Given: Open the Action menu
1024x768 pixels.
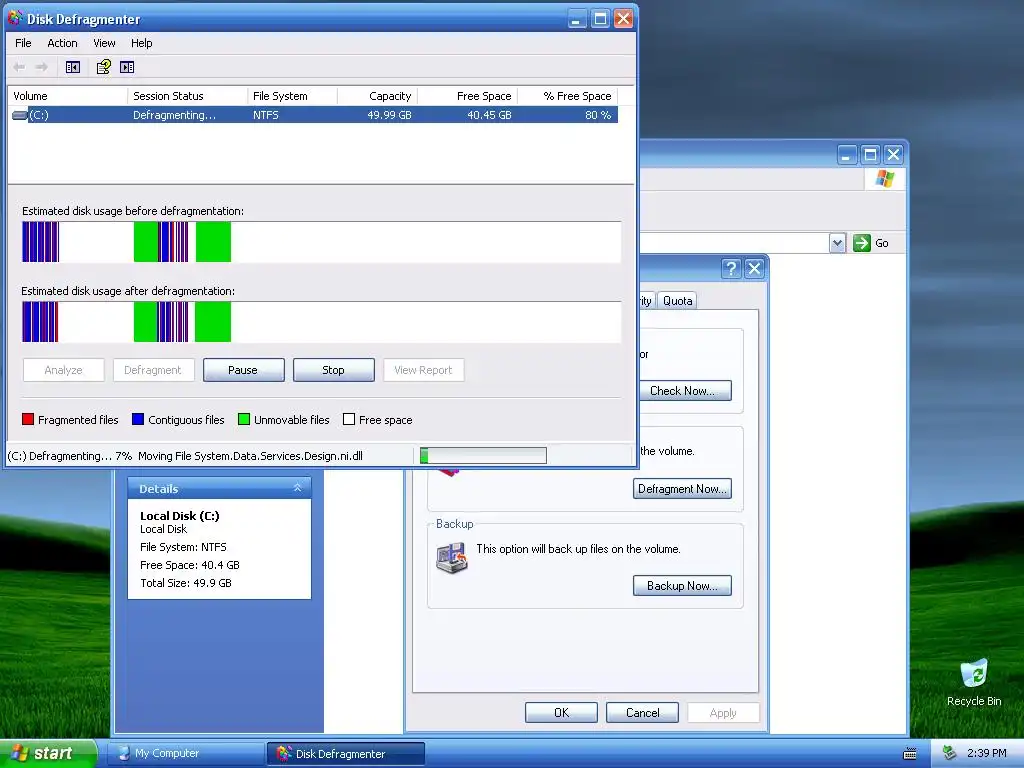Looking at the screenshot, I should click(62, 43).
